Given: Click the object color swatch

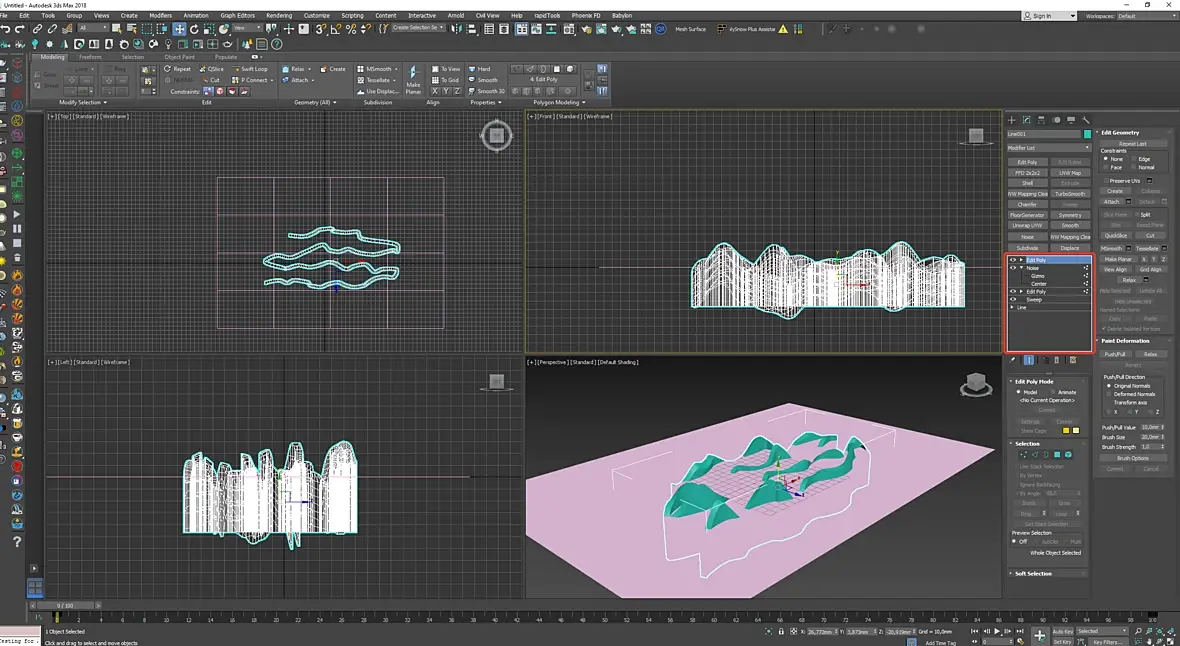Looking at the screenshot, I should [x=1087, y=134].
